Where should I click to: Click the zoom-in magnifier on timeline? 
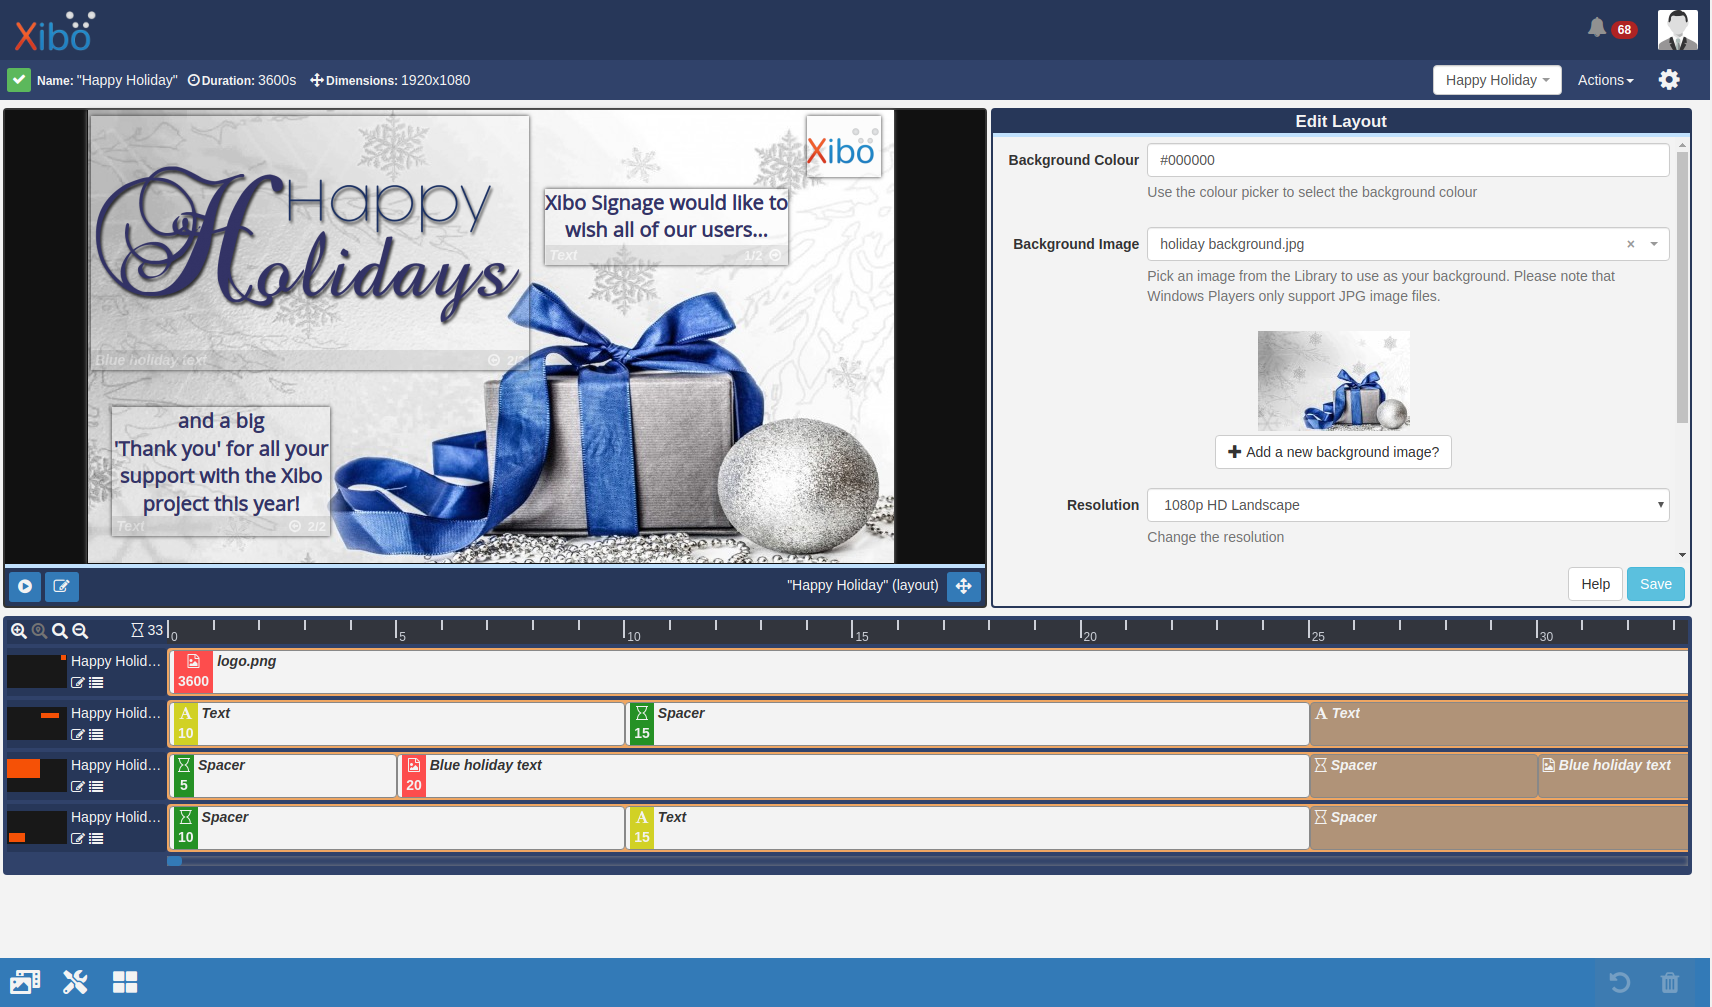(19, 631)
